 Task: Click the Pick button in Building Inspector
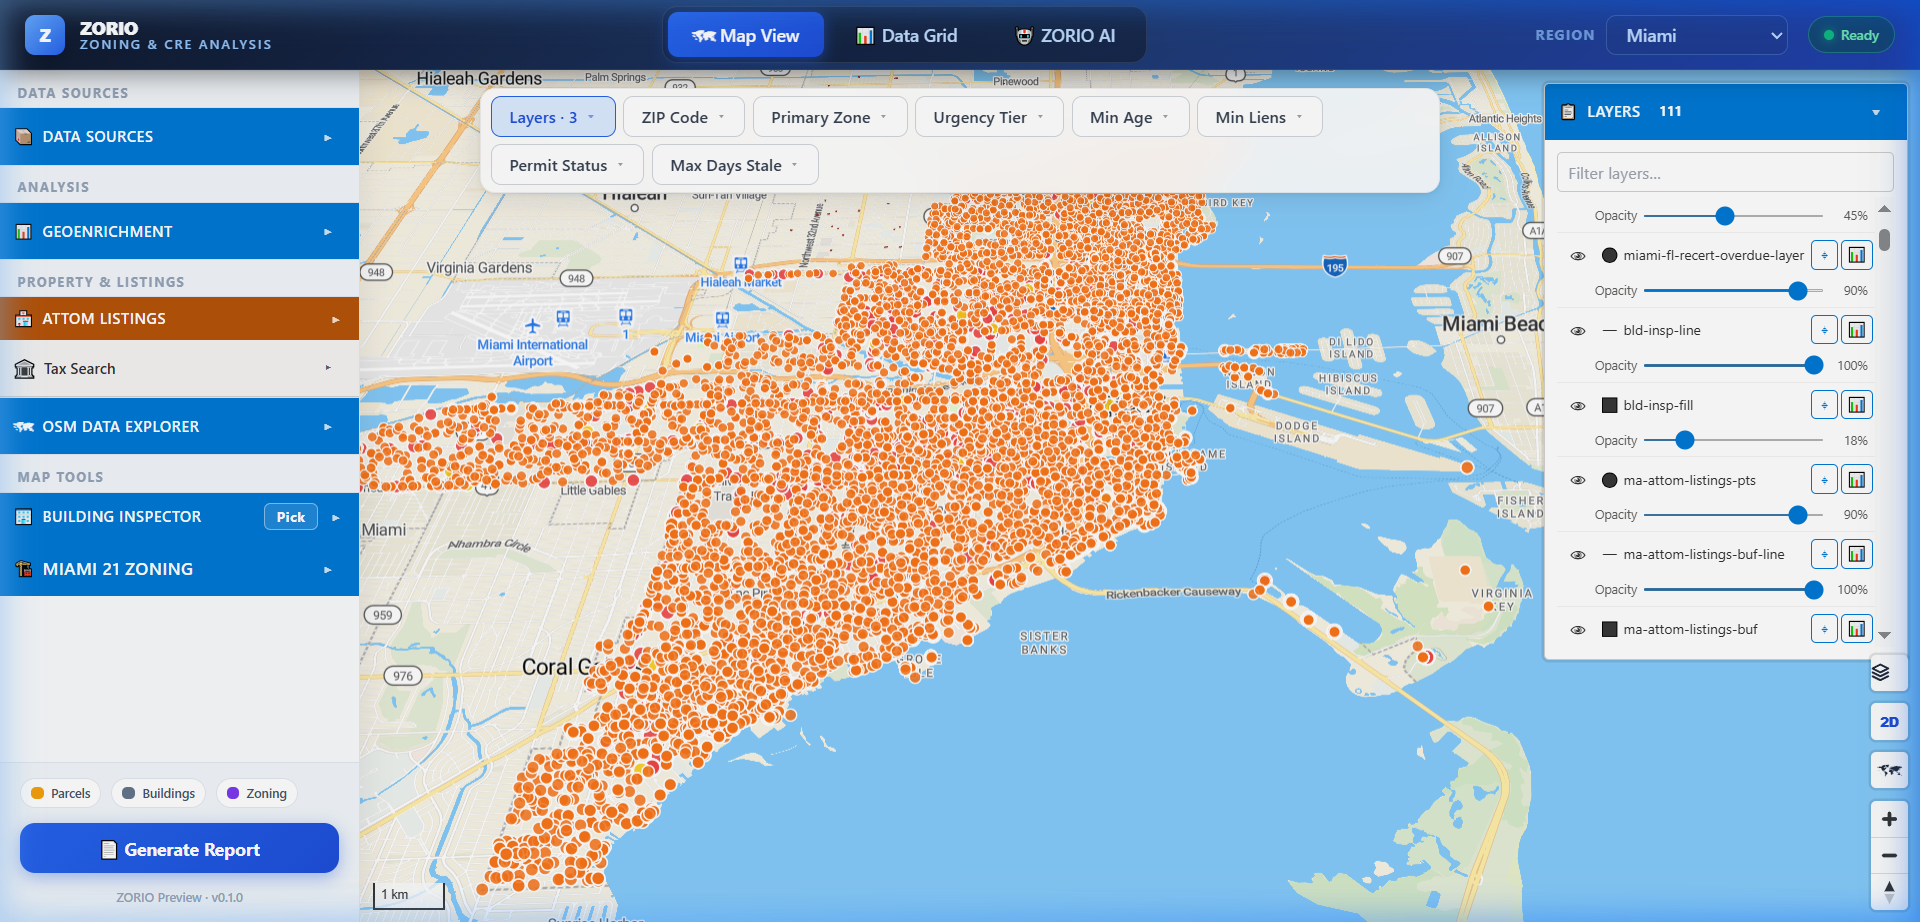(x=291, y=517)
